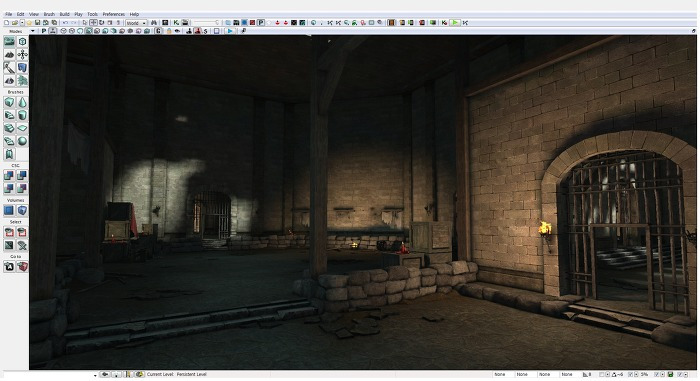Open the Build menu
Screen dimensions: 700x381
(64, 14)
